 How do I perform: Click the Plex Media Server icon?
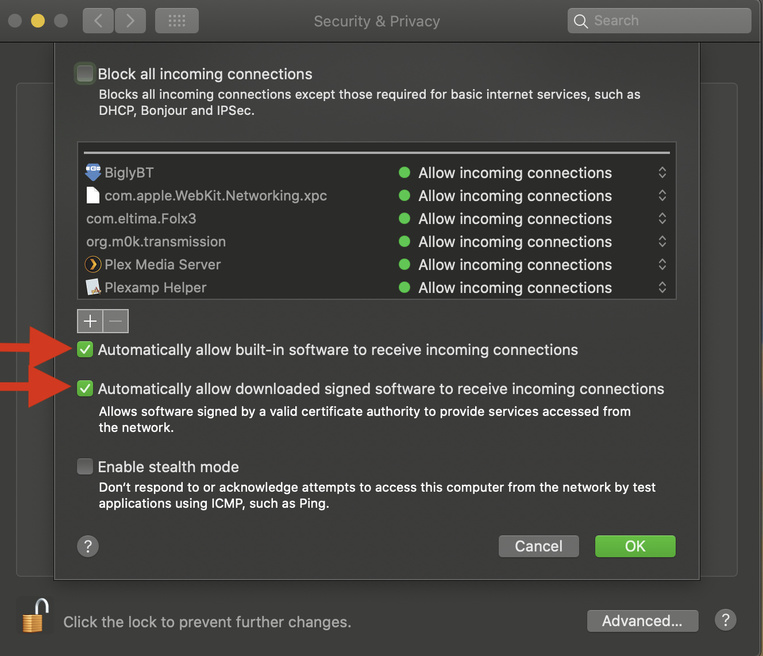click(93, 265)
